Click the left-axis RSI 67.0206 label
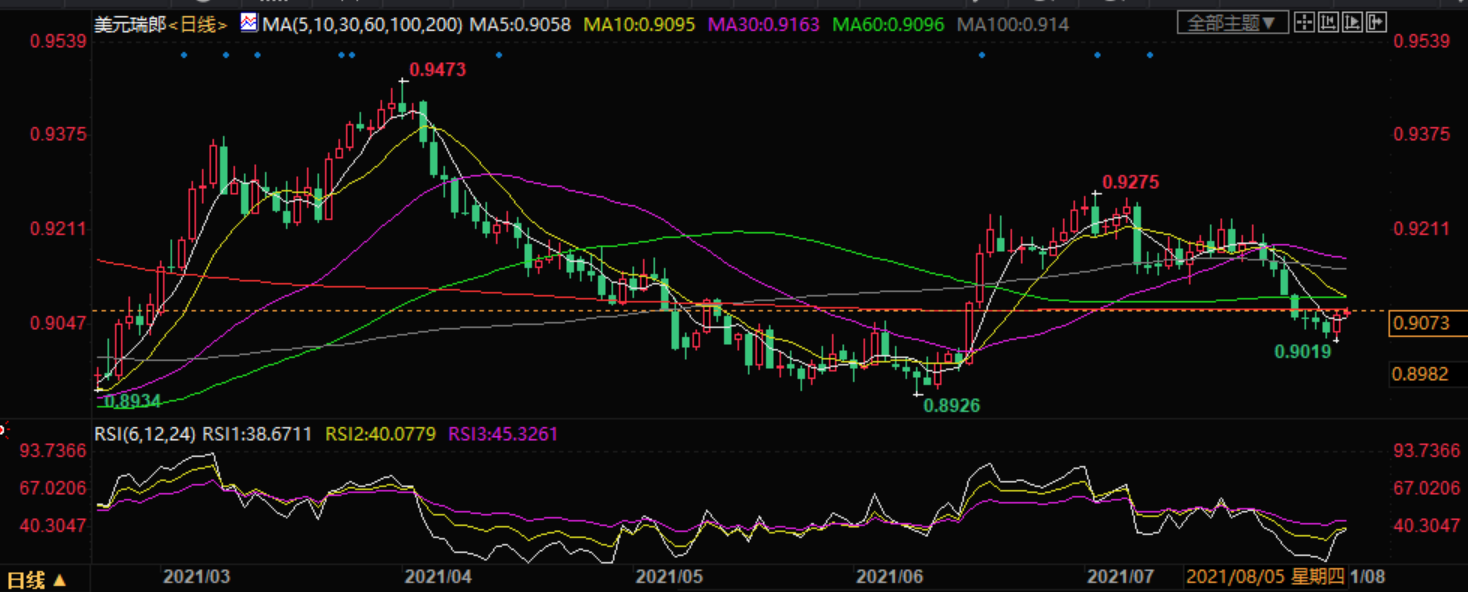This screenshot has height=592, width=1468. click(x=54, y=488)
